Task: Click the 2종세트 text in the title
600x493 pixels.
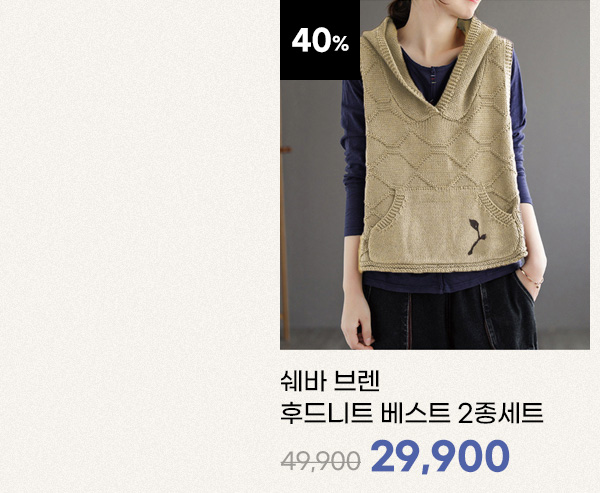Action: [501, 413]
